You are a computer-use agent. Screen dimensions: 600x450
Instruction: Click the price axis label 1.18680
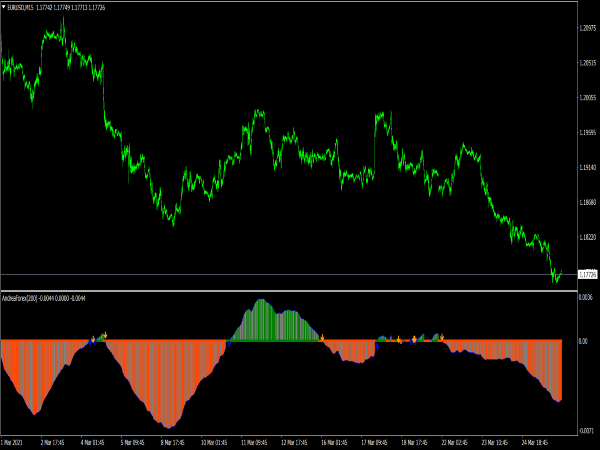(588, 202)
